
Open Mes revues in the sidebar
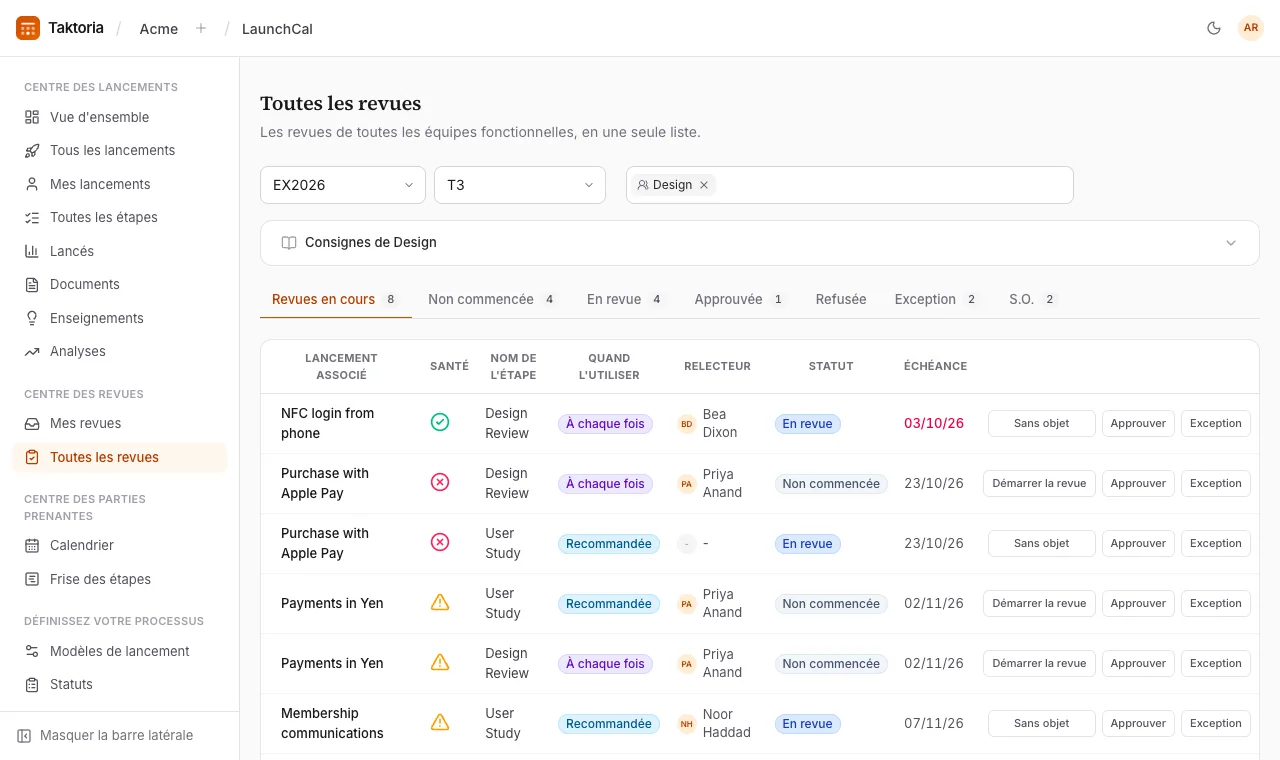119,423
